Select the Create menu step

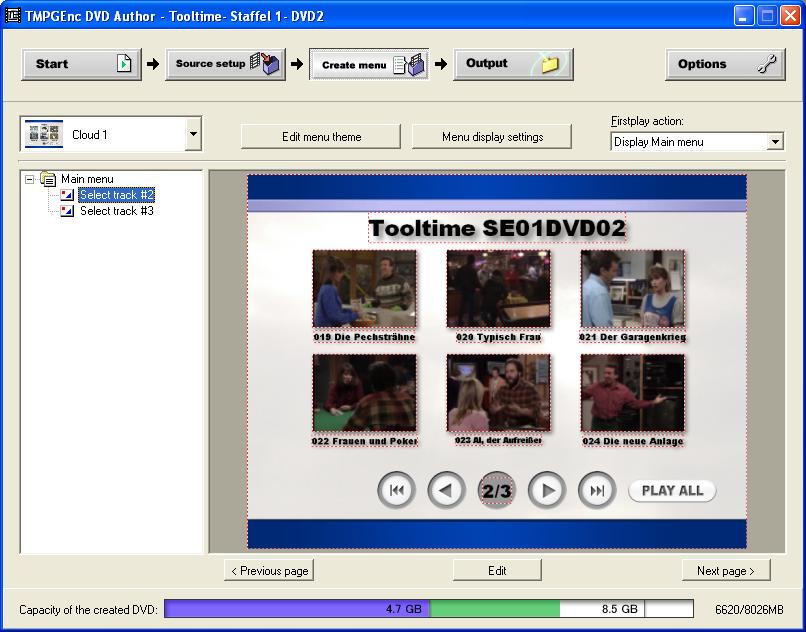tap(369, 64)
